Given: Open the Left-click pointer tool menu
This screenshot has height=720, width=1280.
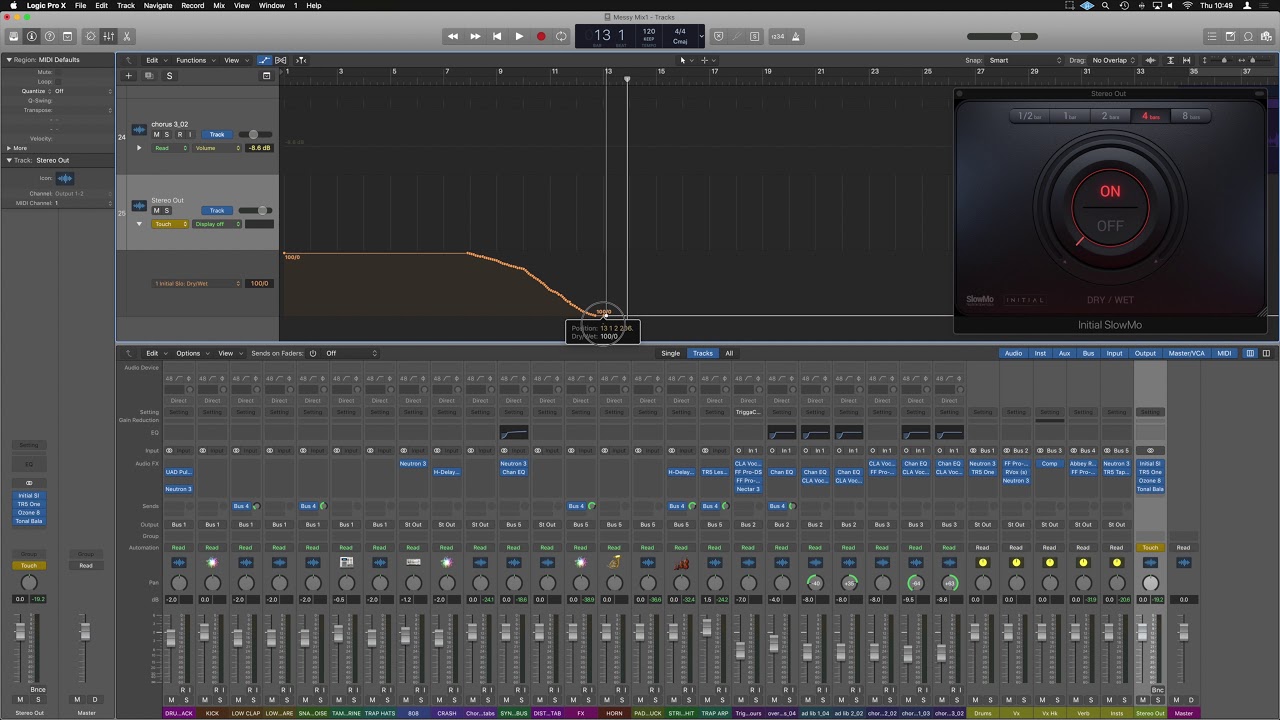Looking at the screenshot, I should pyautogui.click(x=685, y=60).
